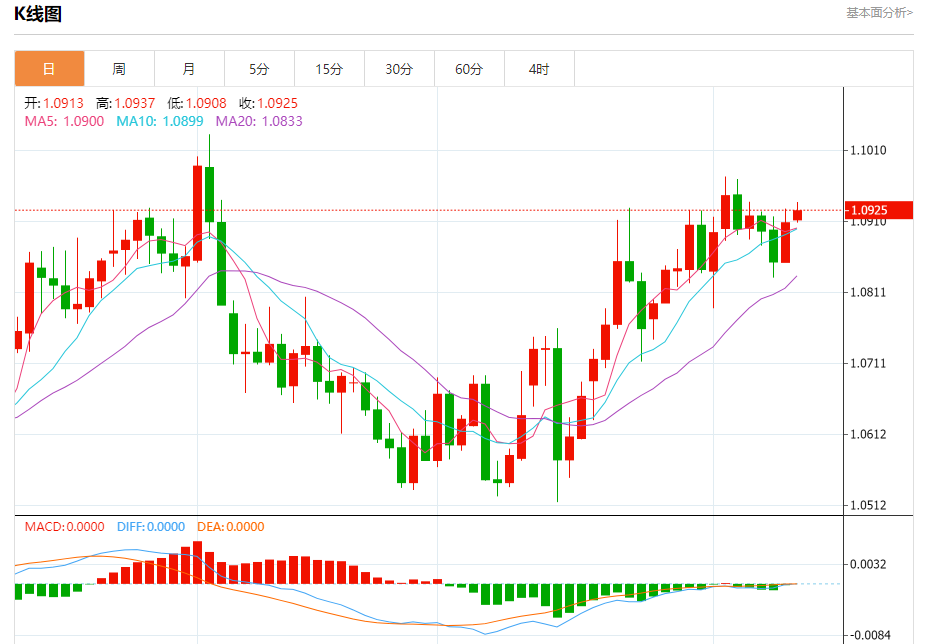Click the 高: 1.0937 high value
This screenshot has height=644, width=925.
pyautogui.click(x=126, y=103)
